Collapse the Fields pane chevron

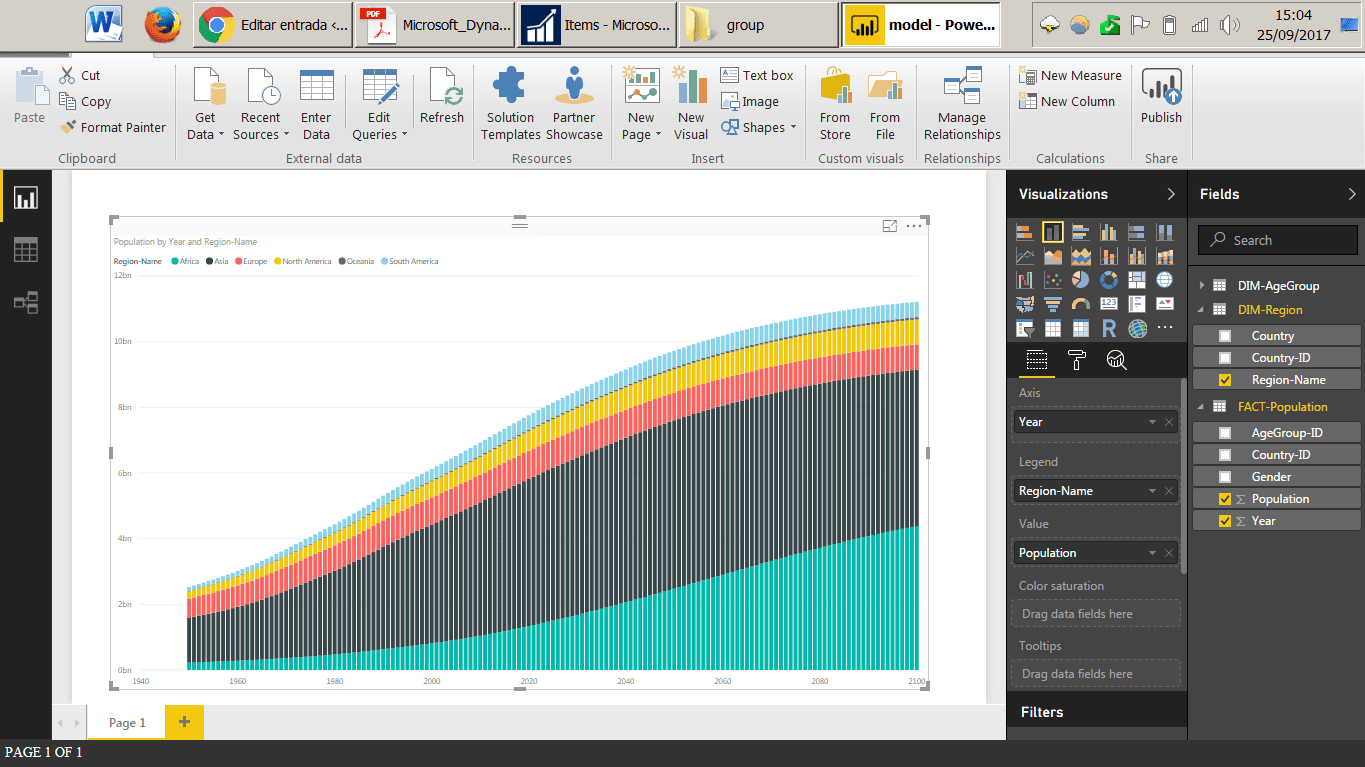click(1352, 194)
